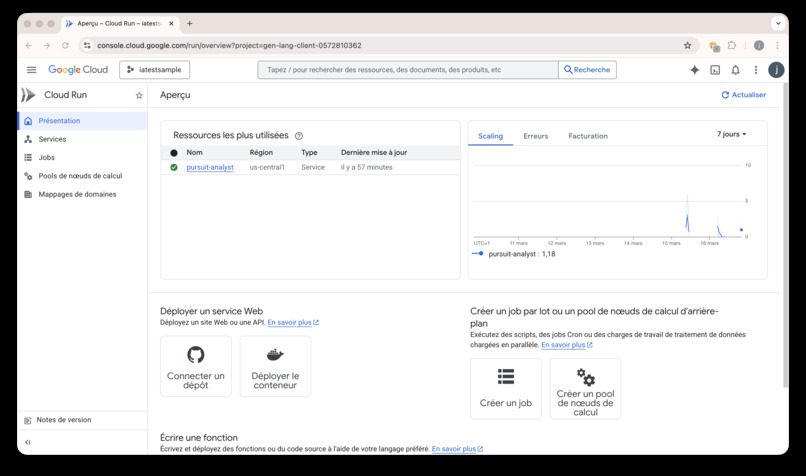The image size is (806, 476).
Task: Click the page vertical scrollbar
Action: tap(785, 235)
